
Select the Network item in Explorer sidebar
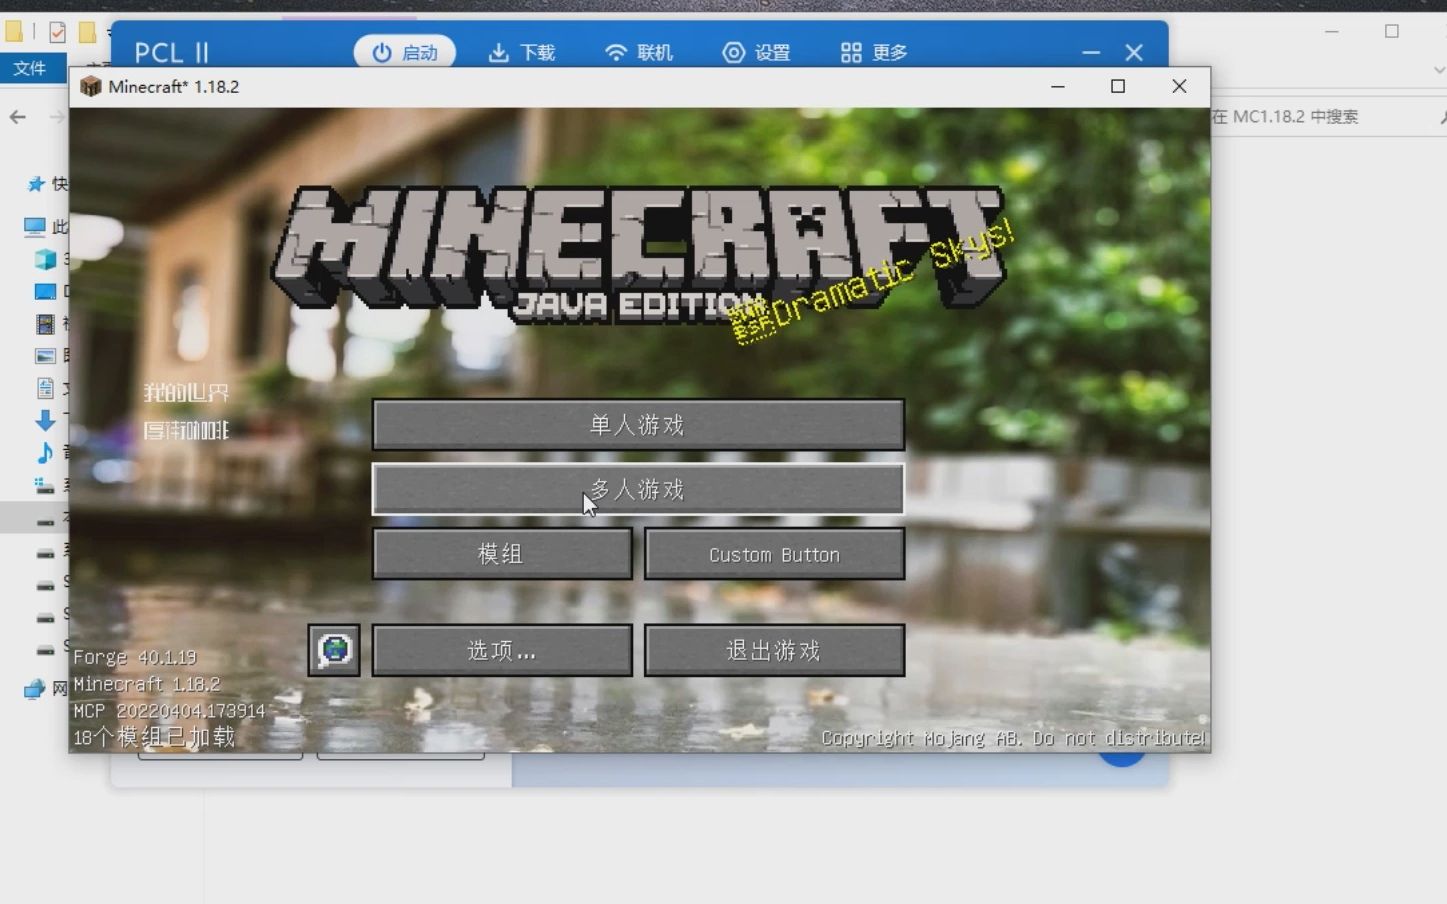pyautogui.click(x=35, y=688)
